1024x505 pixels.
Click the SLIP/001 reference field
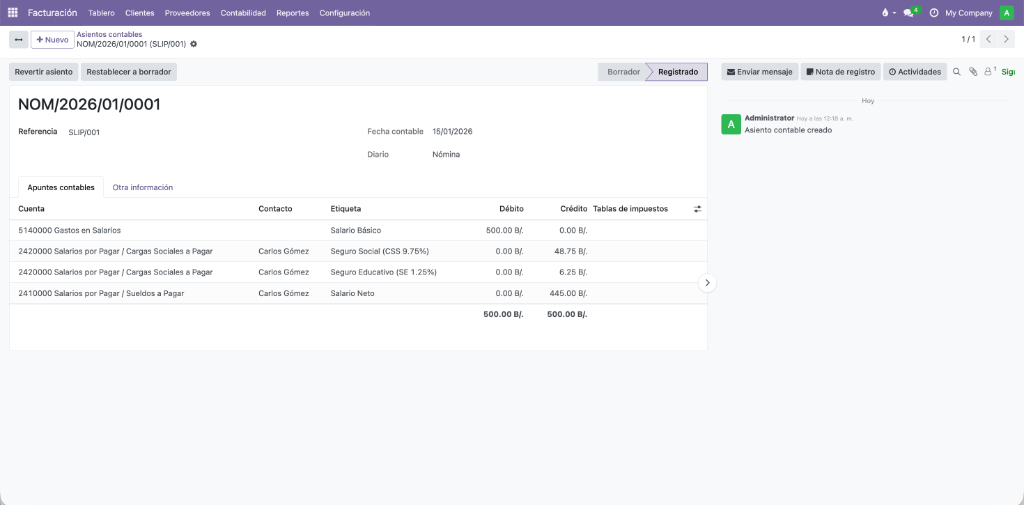coord(84,133)
